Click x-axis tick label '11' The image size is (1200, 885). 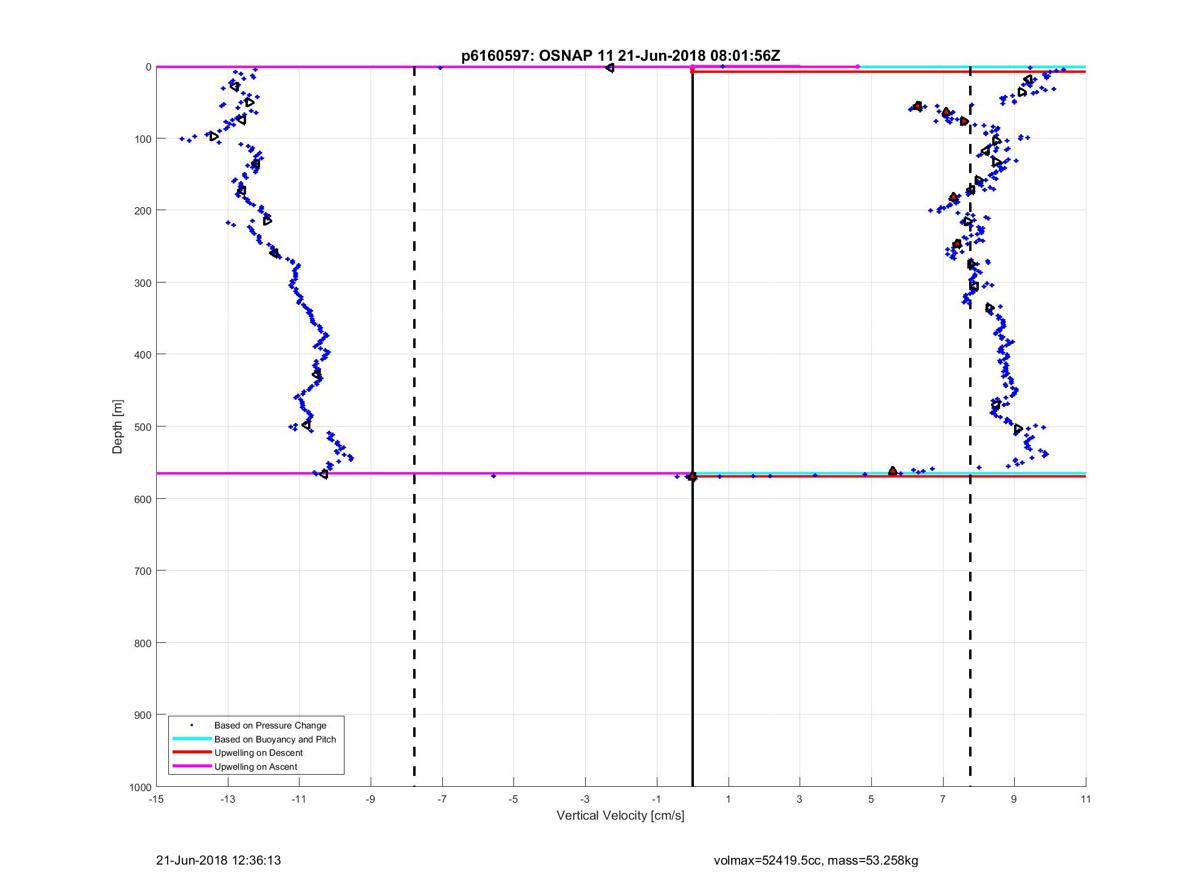point(1086,800)
